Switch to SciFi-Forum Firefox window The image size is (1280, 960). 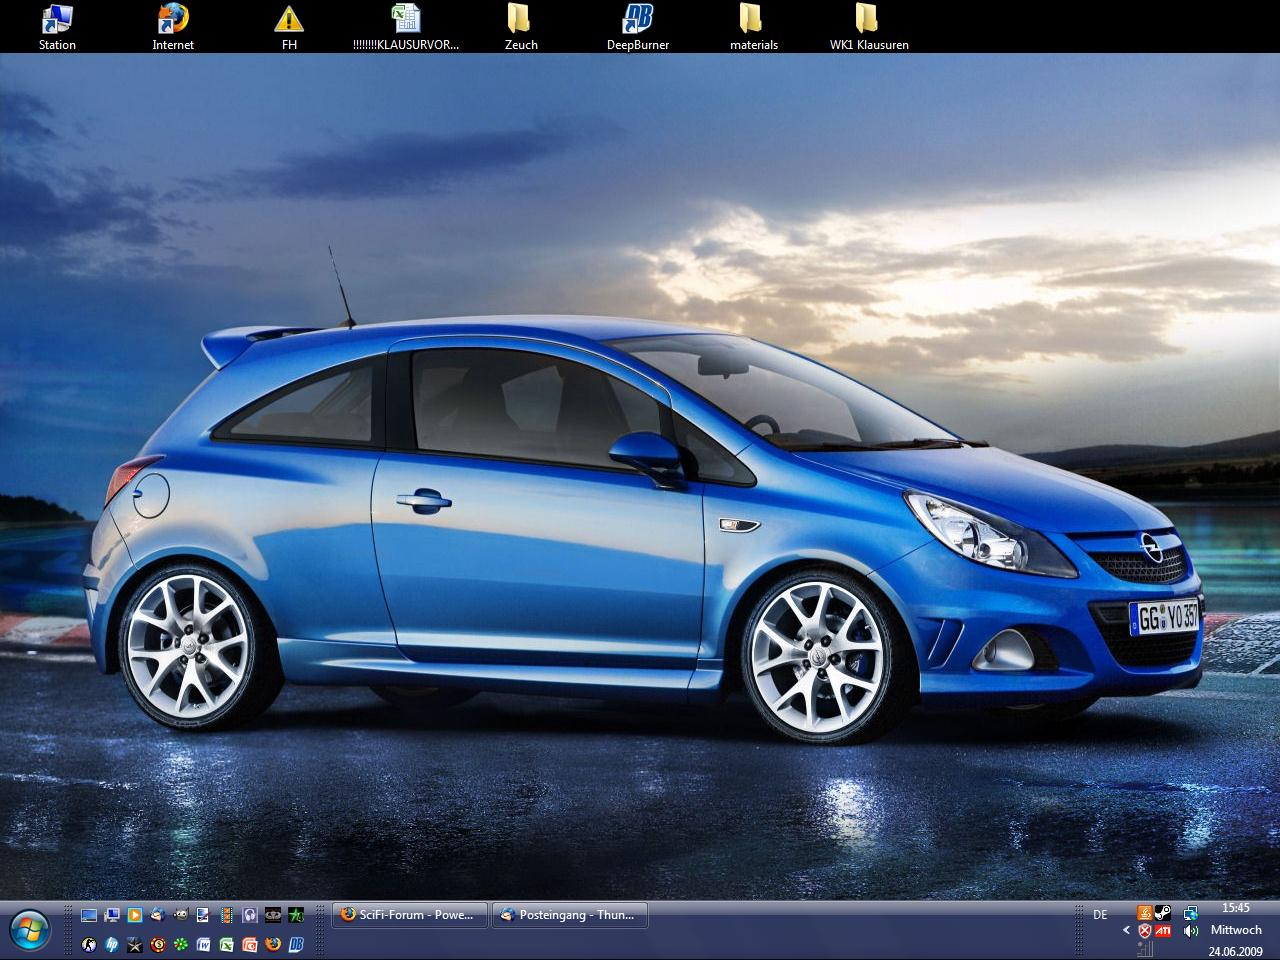coord(409,915)
